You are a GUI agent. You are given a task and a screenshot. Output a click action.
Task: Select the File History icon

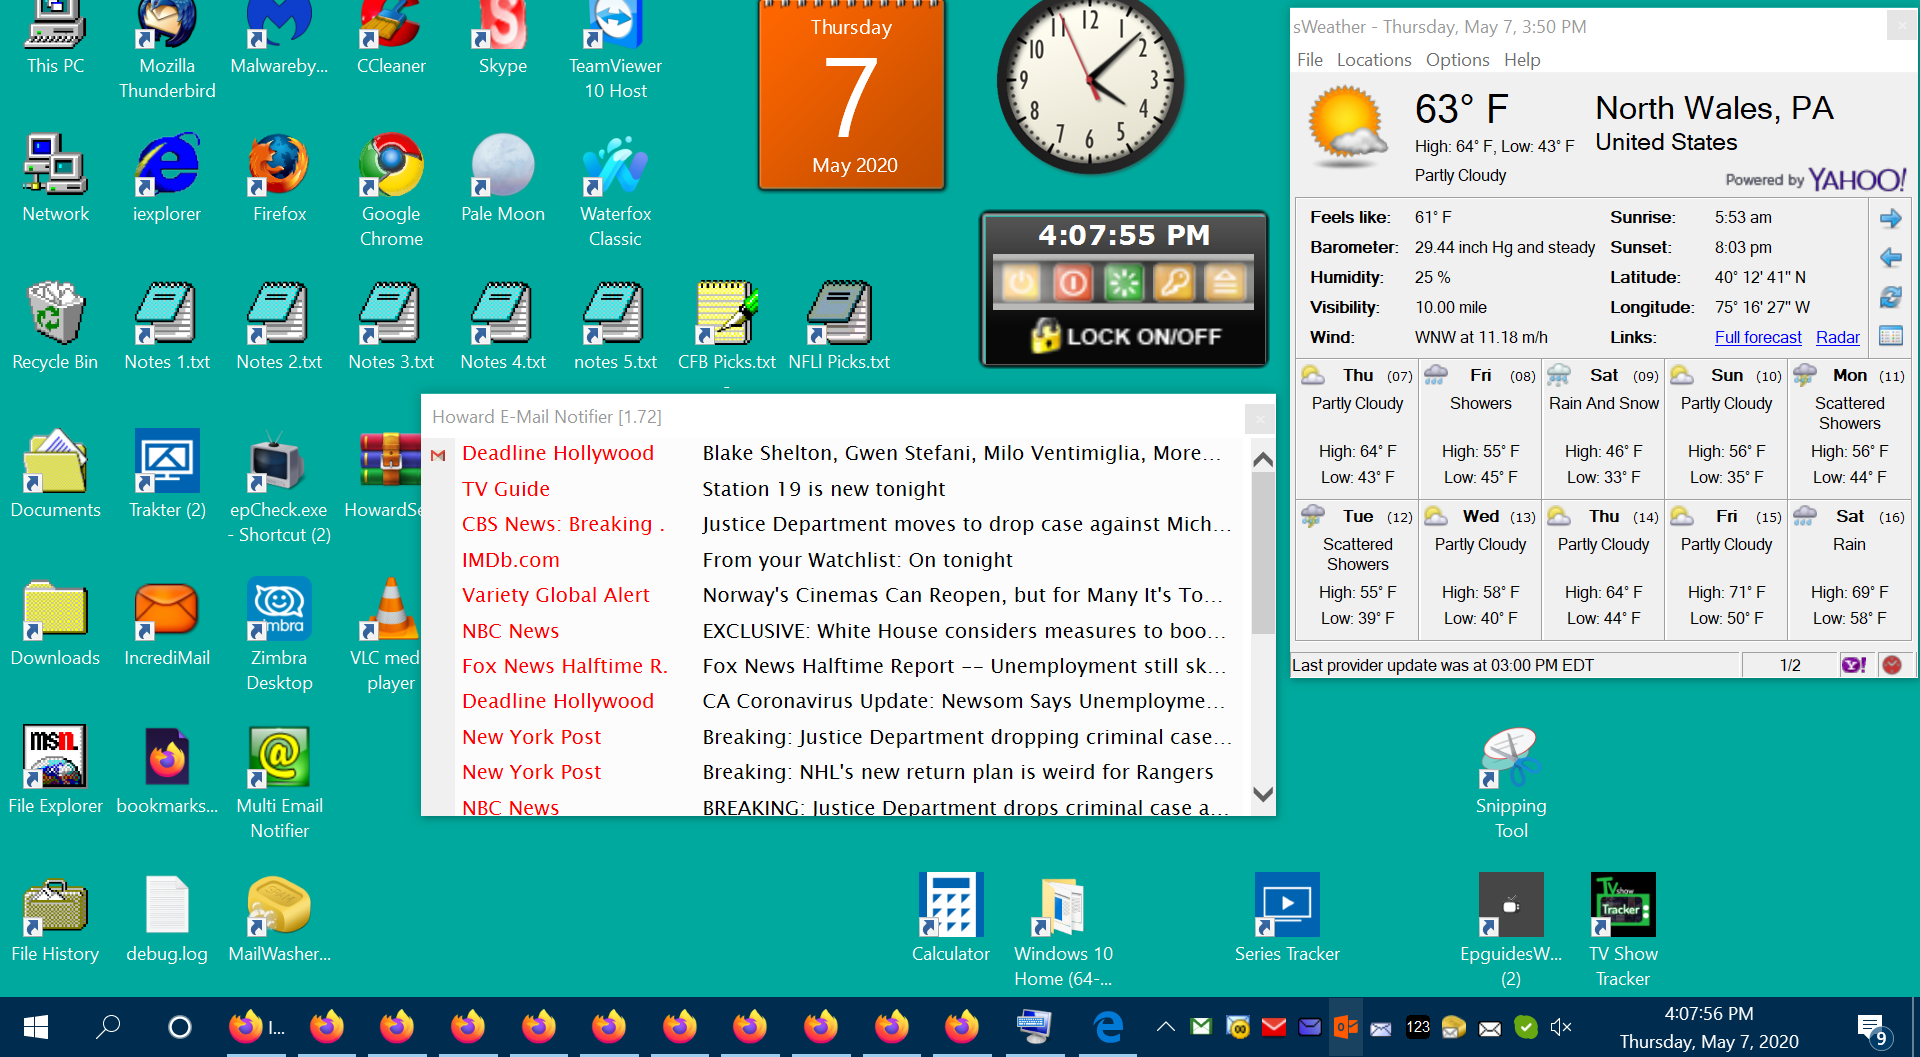(55, 920)
